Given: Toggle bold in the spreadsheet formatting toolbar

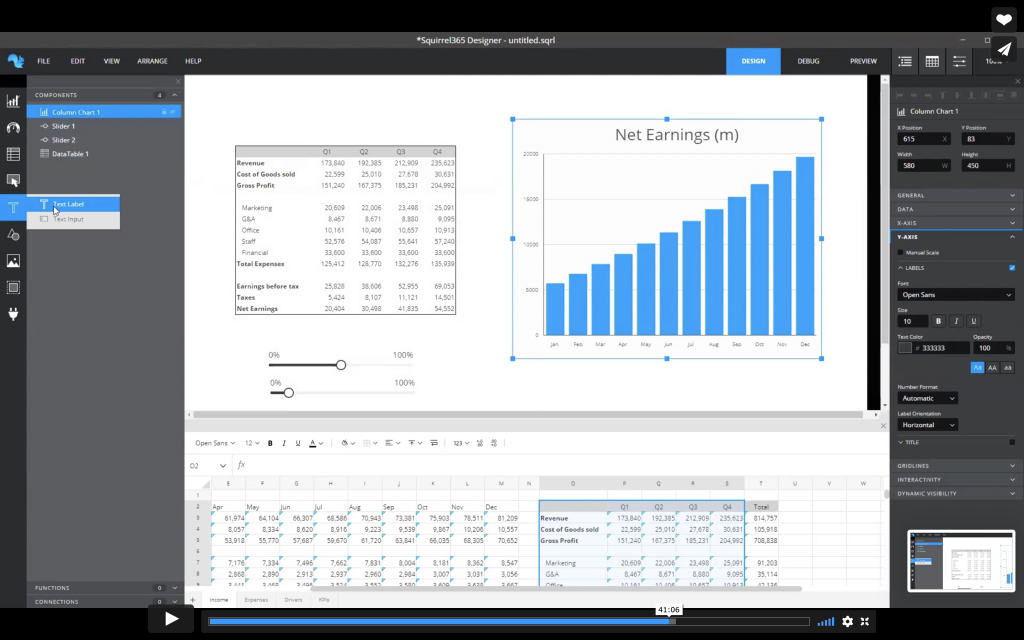Looking at the screenshot, I should 269,442.
